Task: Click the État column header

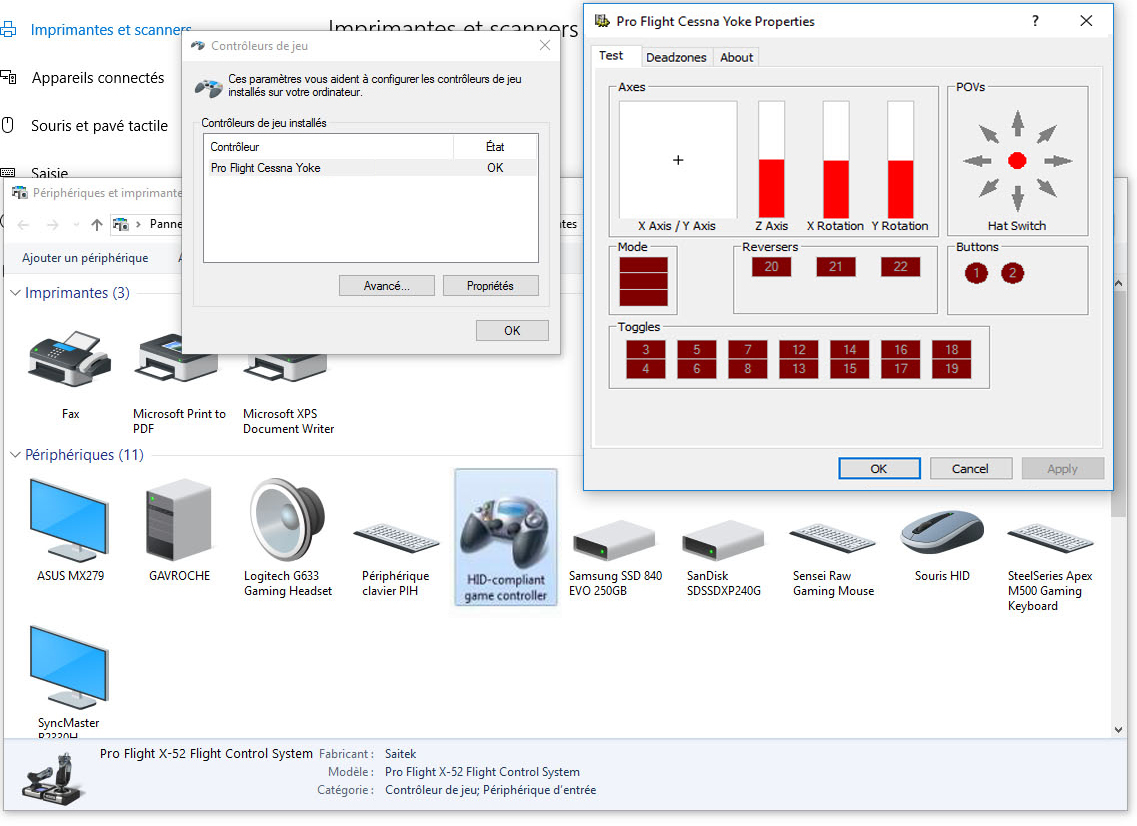Action: (495, 146)
